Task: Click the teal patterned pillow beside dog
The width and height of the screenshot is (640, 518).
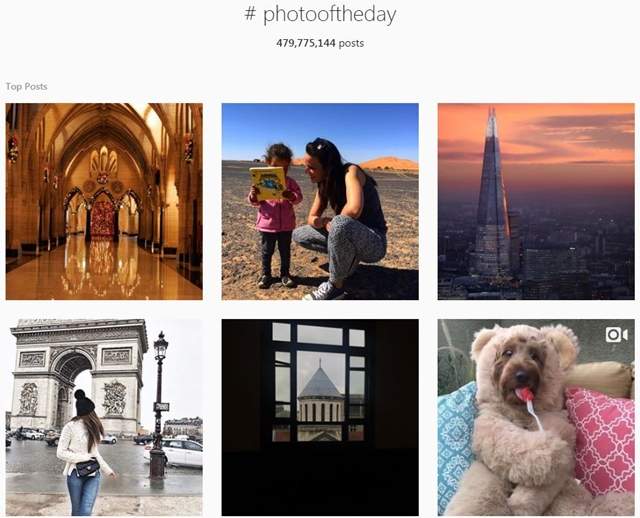Action: pos(456,444)
